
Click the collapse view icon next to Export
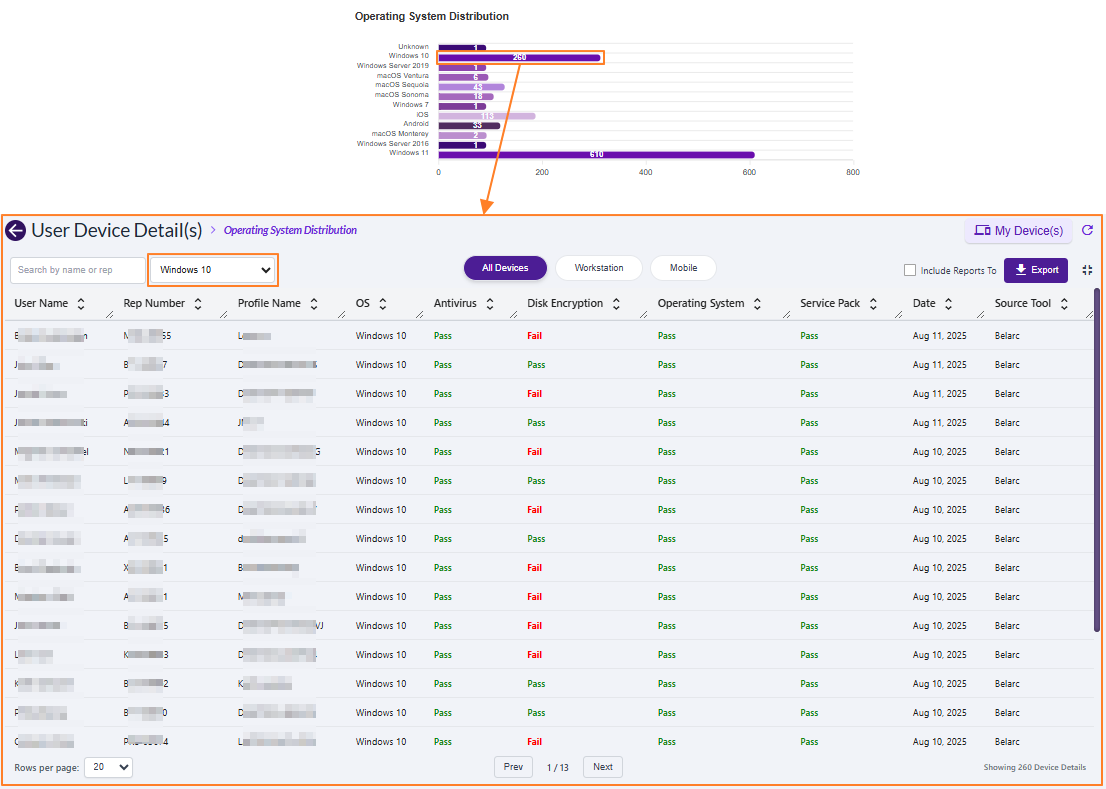pyautogui.click(x=1087, y=270)
